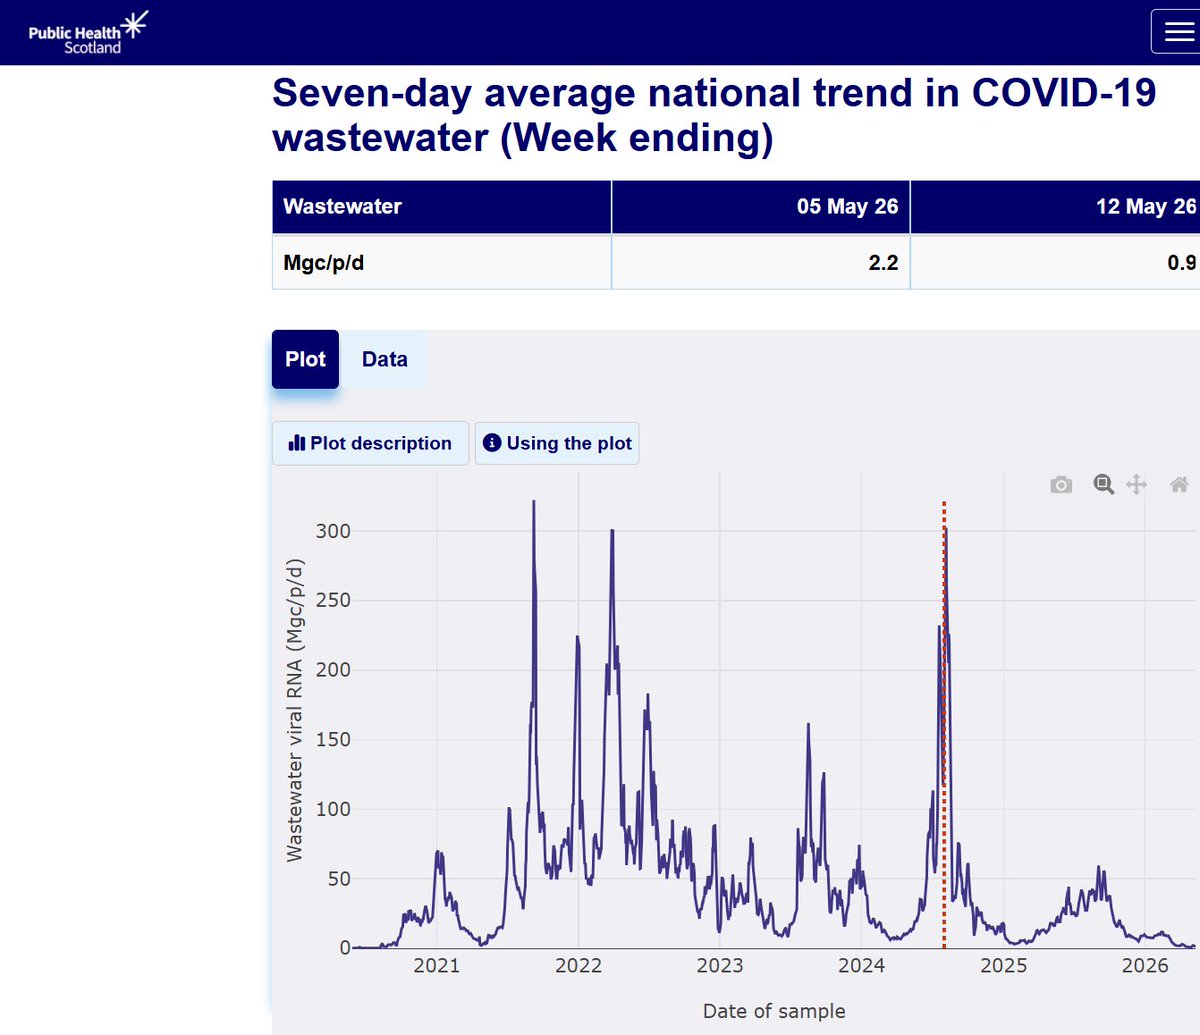The height and width of the screenshot is (1035, 1200).
Task: Open the Public Health Scotland logo link
Action: [x=88, y=33]
